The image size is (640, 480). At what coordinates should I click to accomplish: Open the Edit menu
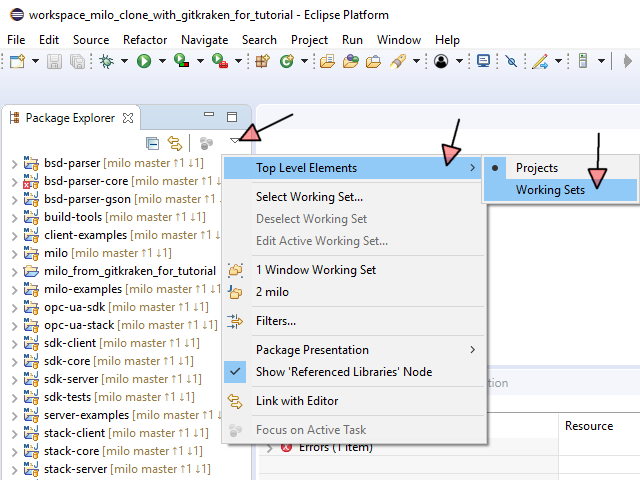pos(49,40)
